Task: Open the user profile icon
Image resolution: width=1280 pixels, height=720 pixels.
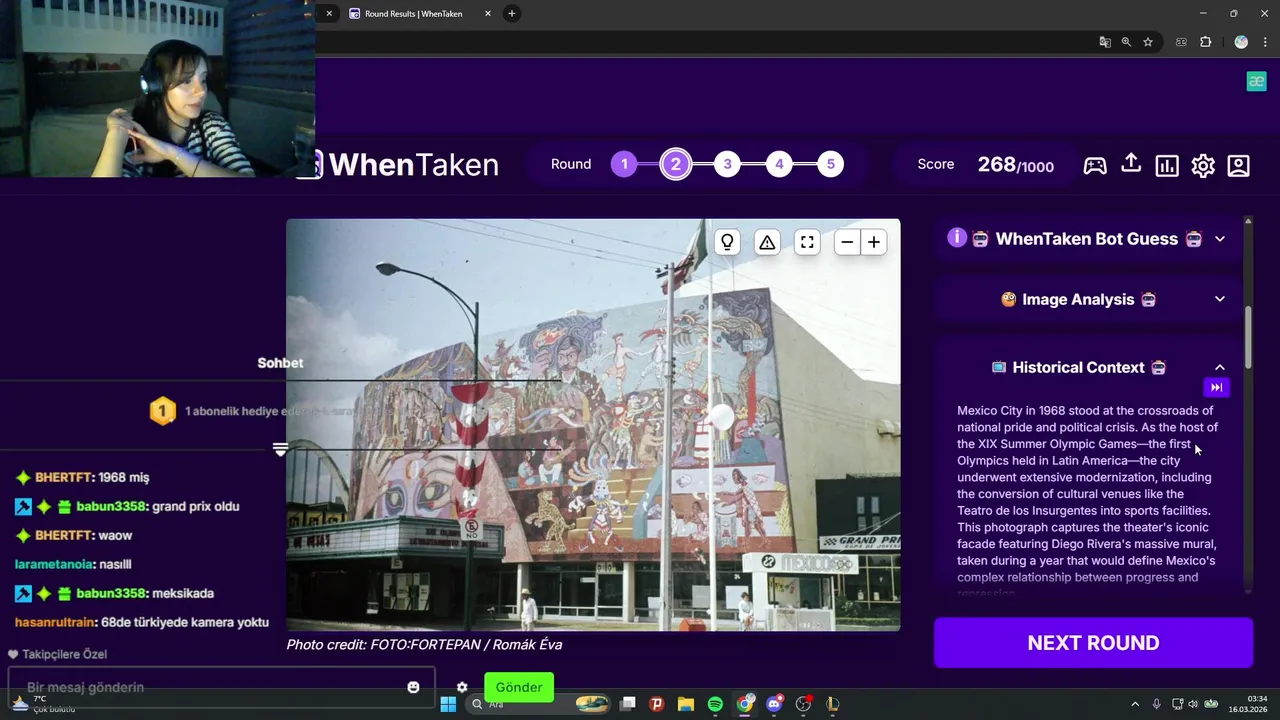Action: click(x=1239, y=165)
